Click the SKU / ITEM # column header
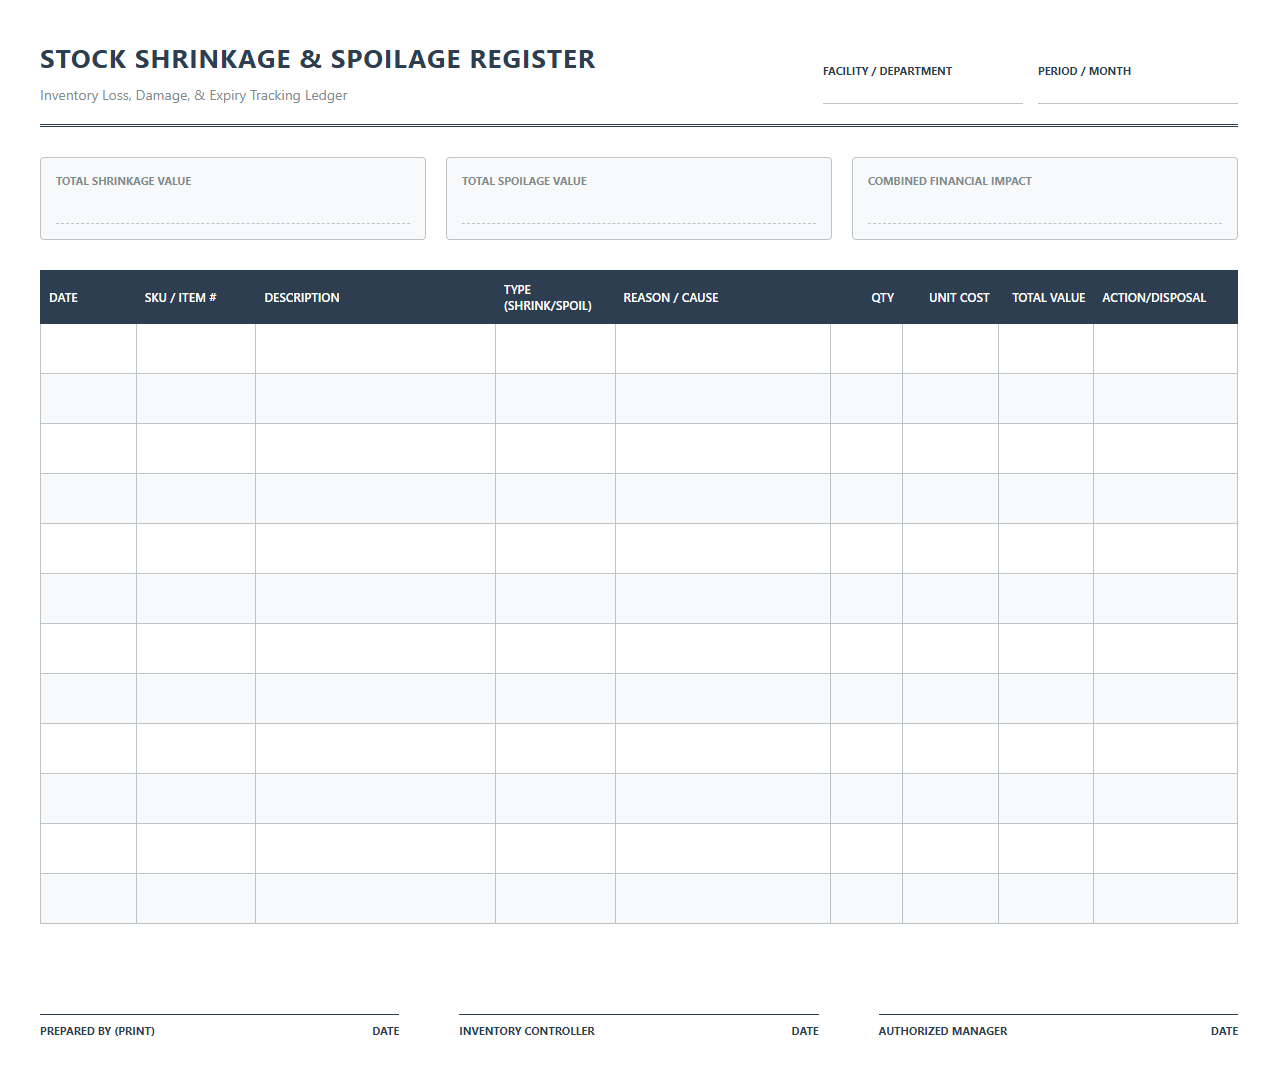Viewport: 1278px width, 1078px height. point(196,297)
